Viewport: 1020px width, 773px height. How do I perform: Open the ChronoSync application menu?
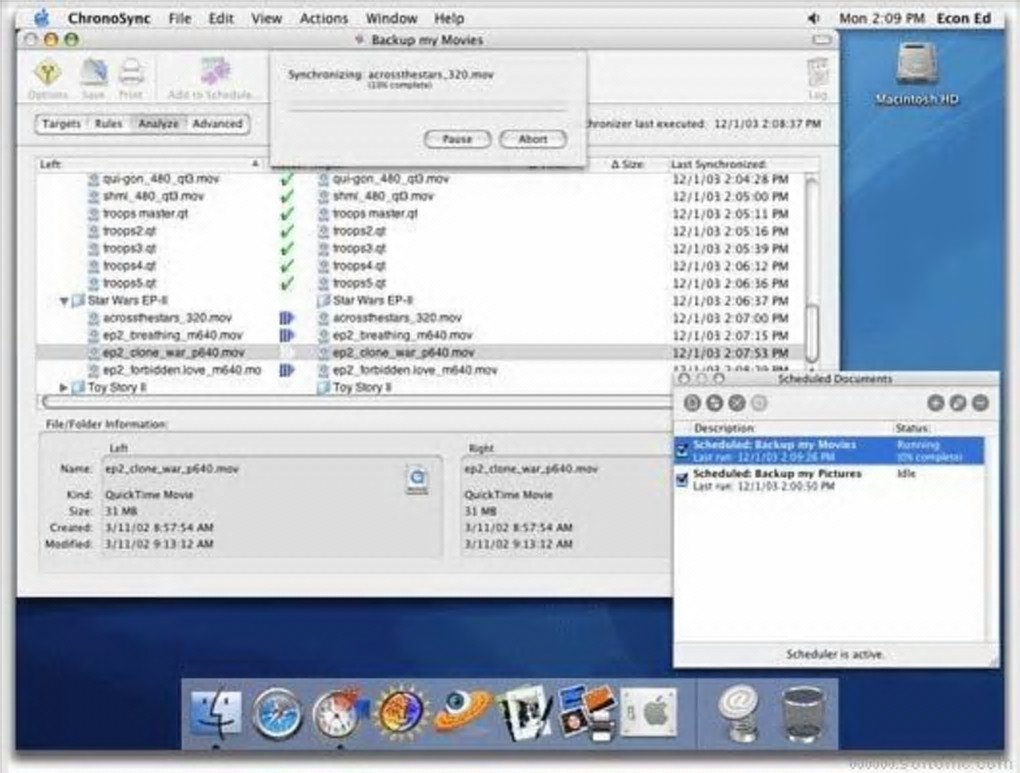[x=109, y=19]
